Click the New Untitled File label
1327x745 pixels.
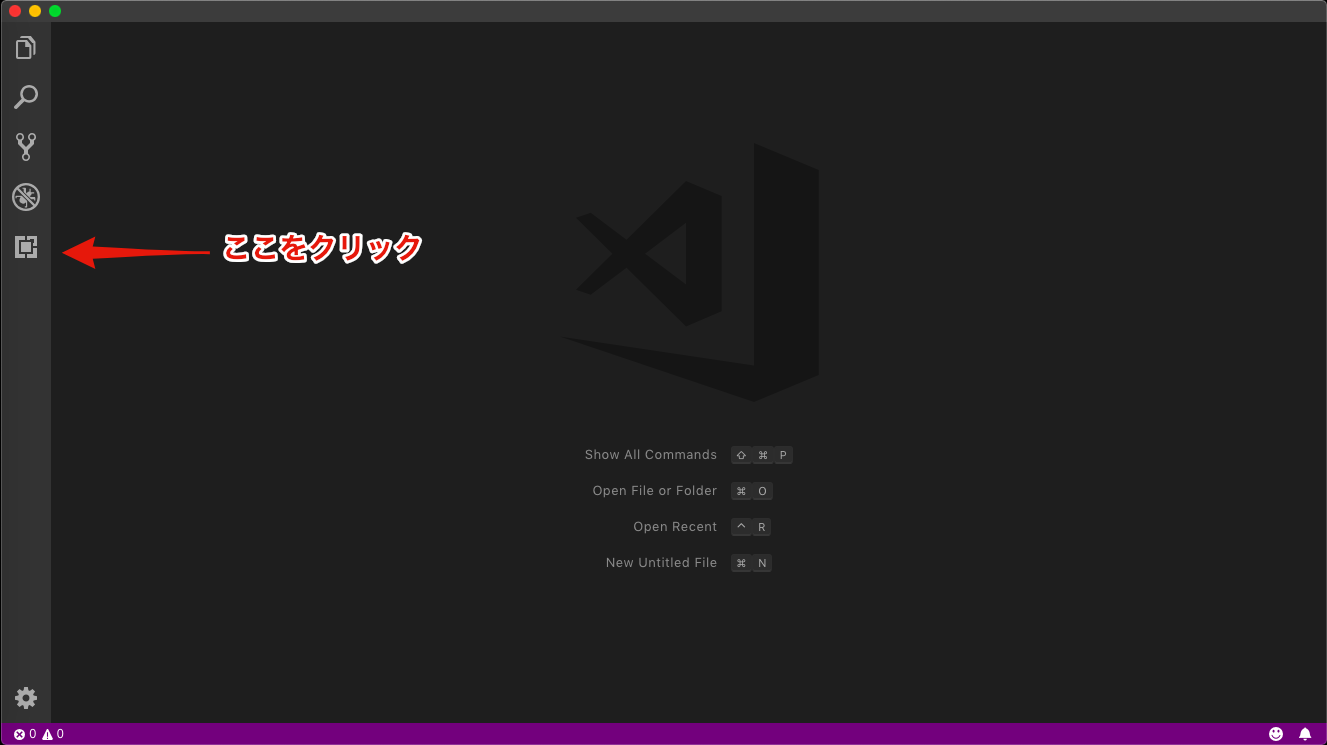pyautogui.click(x=661, y=563)
